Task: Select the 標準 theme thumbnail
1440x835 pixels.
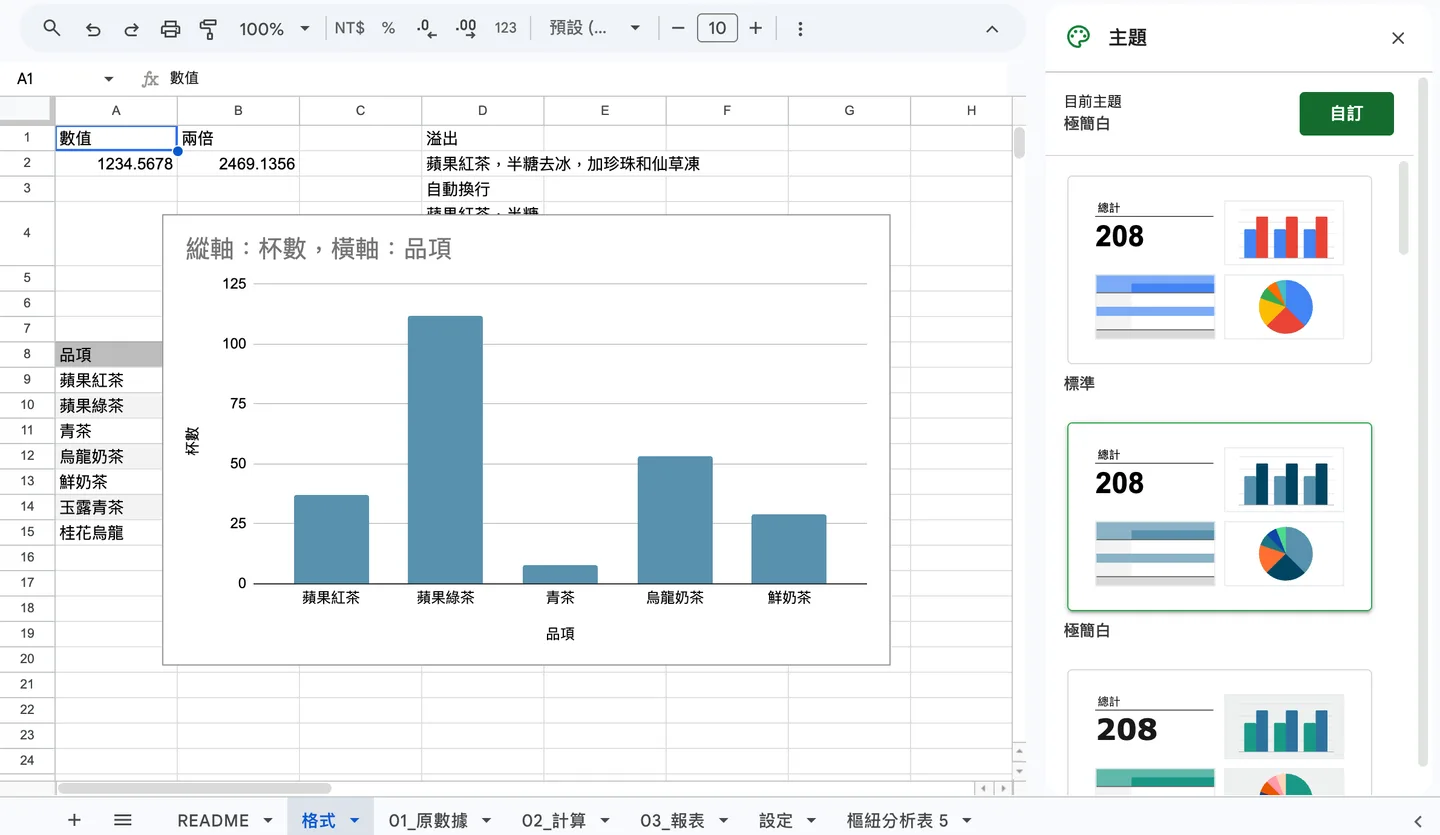Action: click(1219, 270)
